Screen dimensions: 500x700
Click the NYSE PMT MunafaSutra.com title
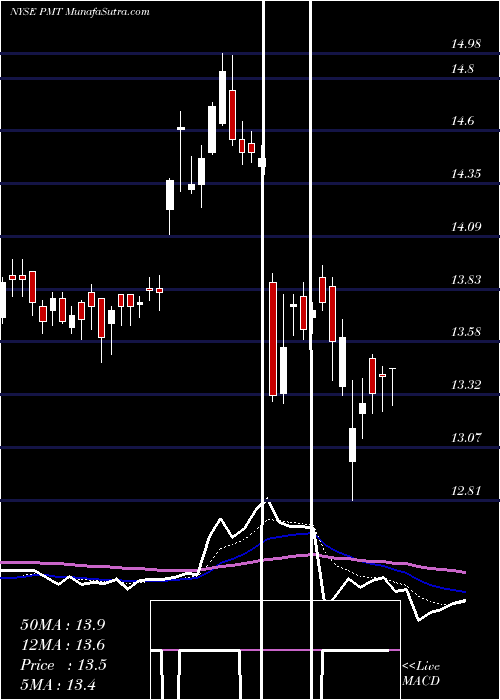tap(80, 12)
